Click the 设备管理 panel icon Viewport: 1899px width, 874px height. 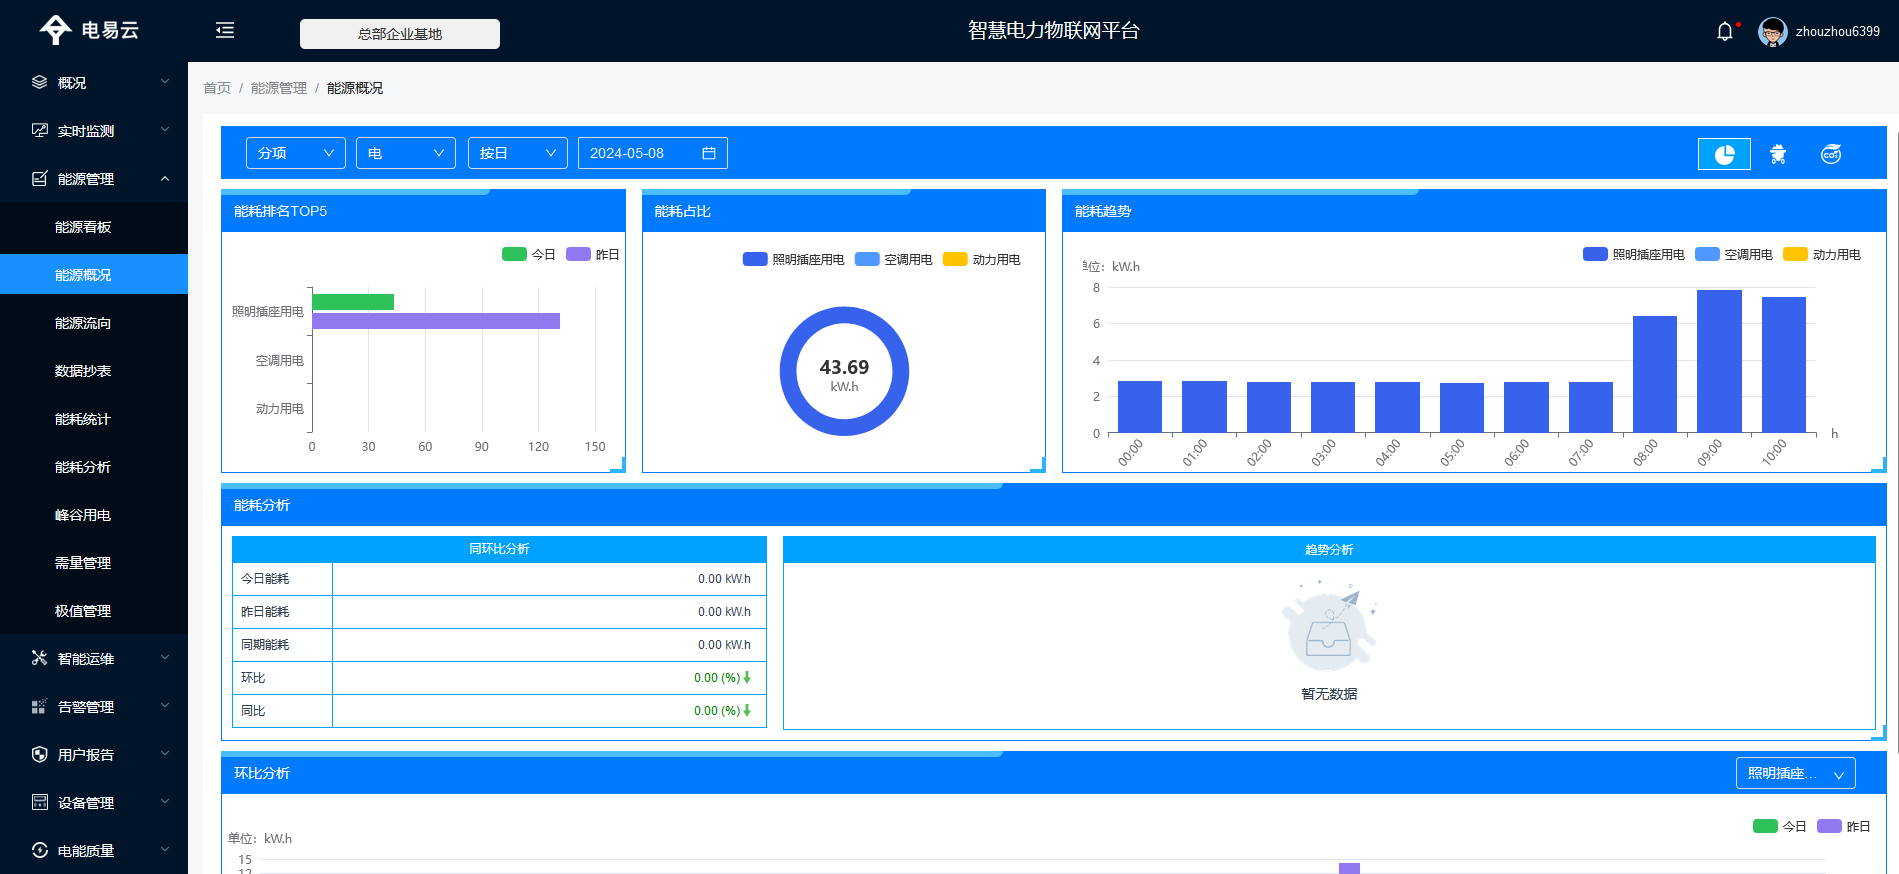pyautogui.click(x=40, y=802)
